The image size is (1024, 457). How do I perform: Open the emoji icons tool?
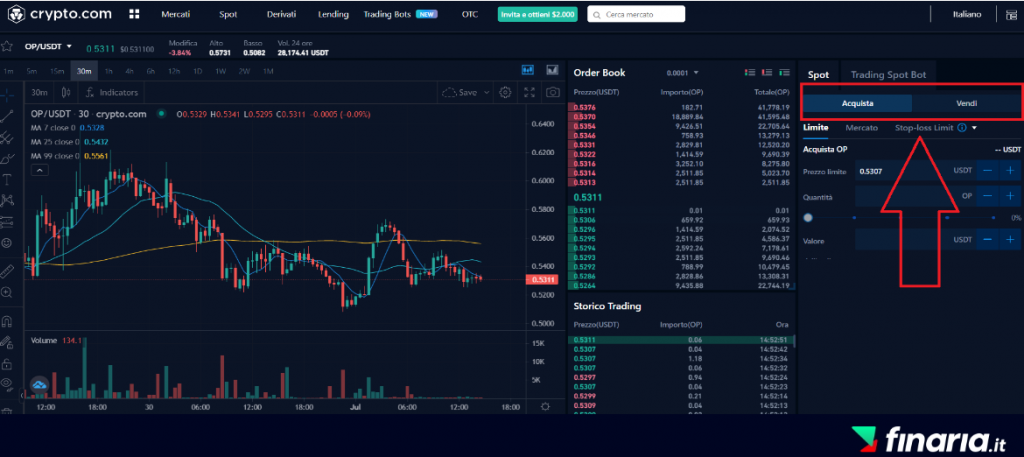point(7,243)
